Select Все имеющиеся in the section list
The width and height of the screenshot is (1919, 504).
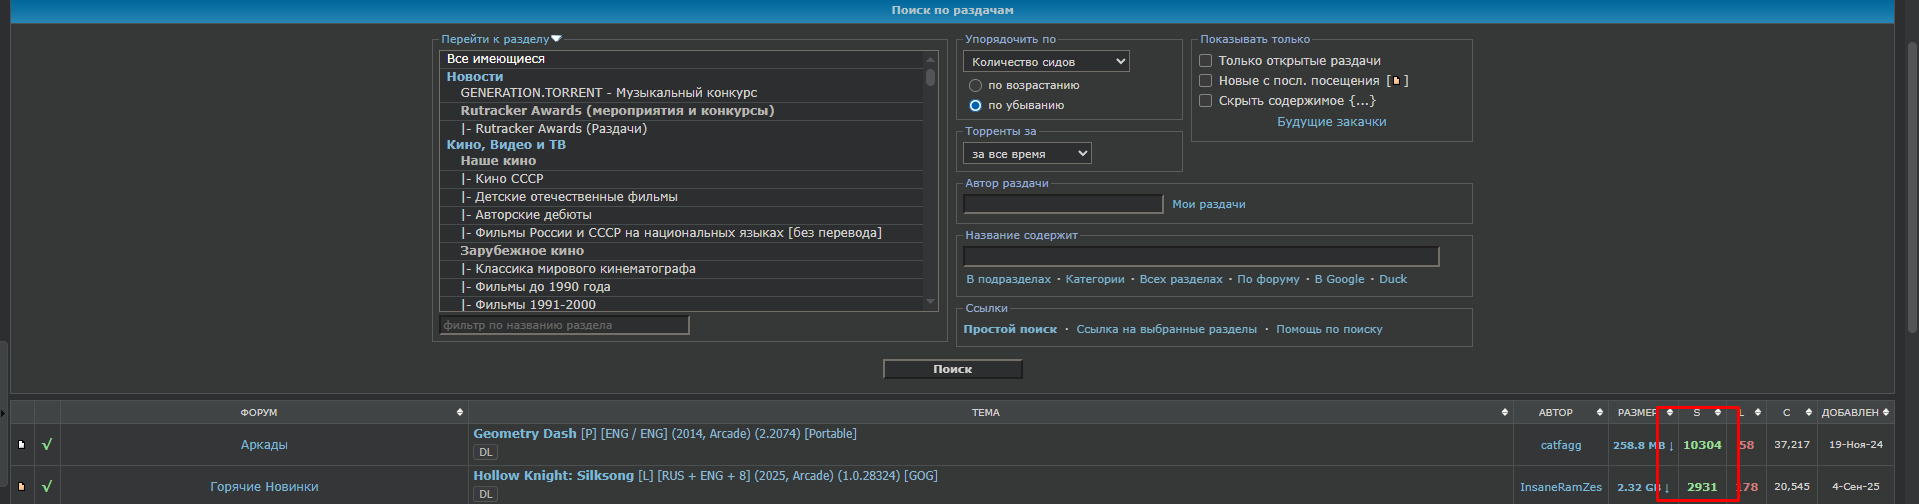(681, 59)
